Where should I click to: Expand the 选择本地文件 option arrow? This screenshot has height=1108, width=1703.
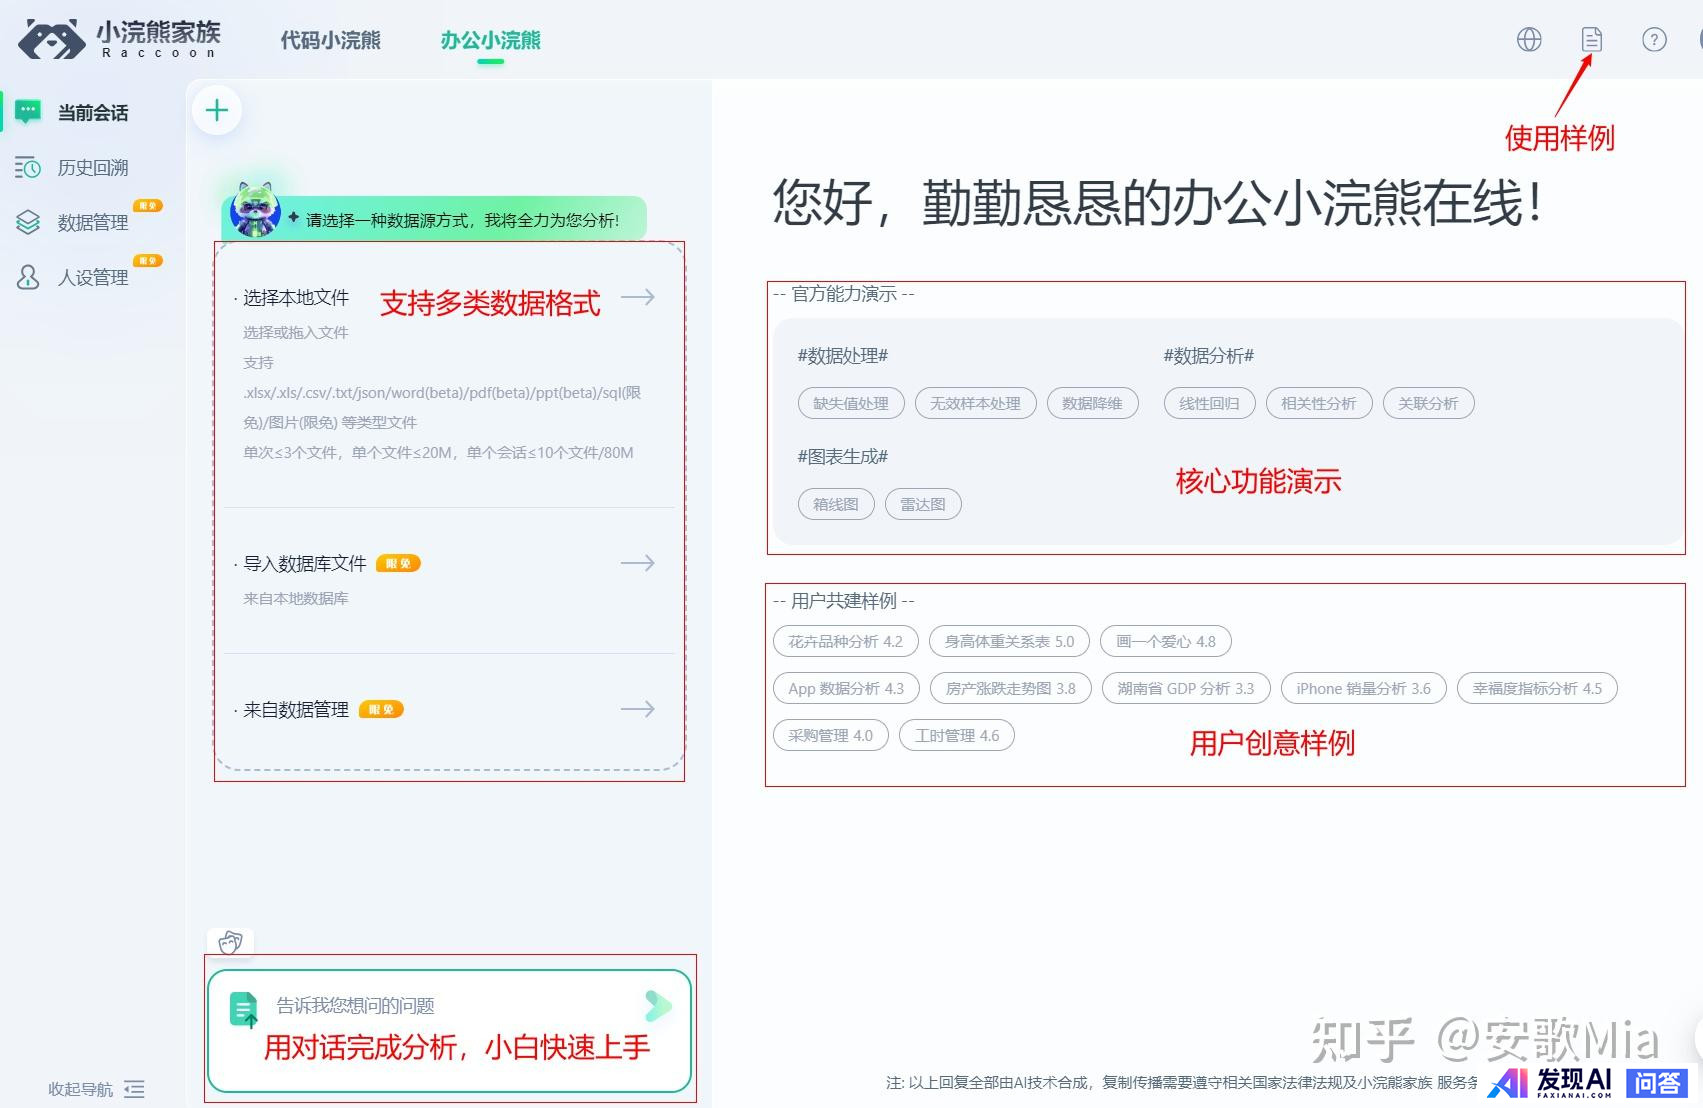click(x=637, y=297)
